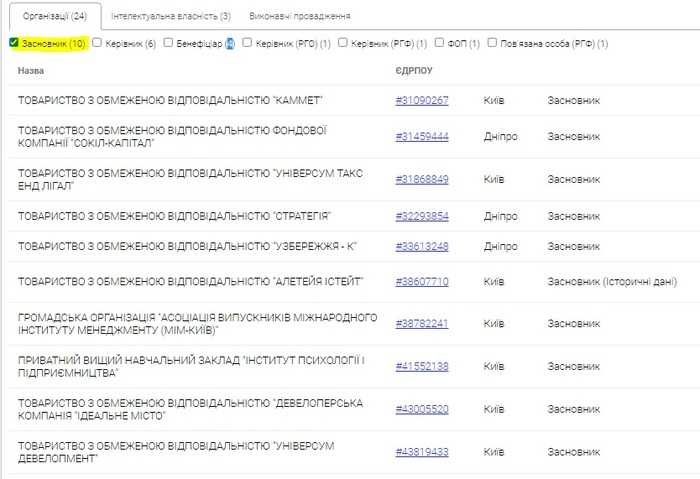Enable Пов'язана особа (РГФ) checkbox
The image size is (700, 479).
[x=492, y=44]
